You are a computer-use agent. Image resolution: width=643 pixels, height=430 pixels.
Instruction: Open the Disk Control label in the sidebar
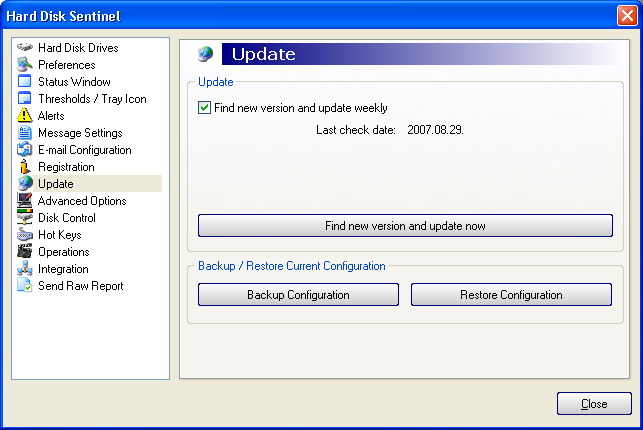66,218
